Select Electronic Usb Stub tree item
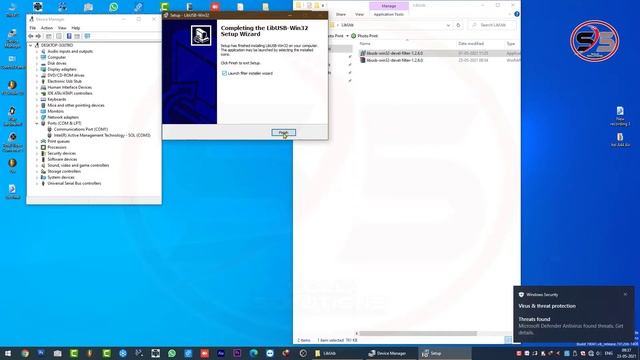The image size is (640, 360). coord(64,81)
